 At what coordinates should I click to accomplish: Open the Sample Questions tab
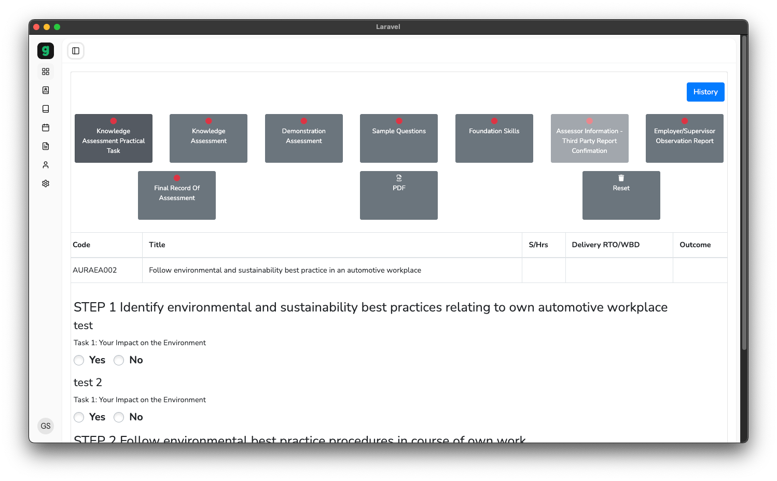tap(398, 138)
